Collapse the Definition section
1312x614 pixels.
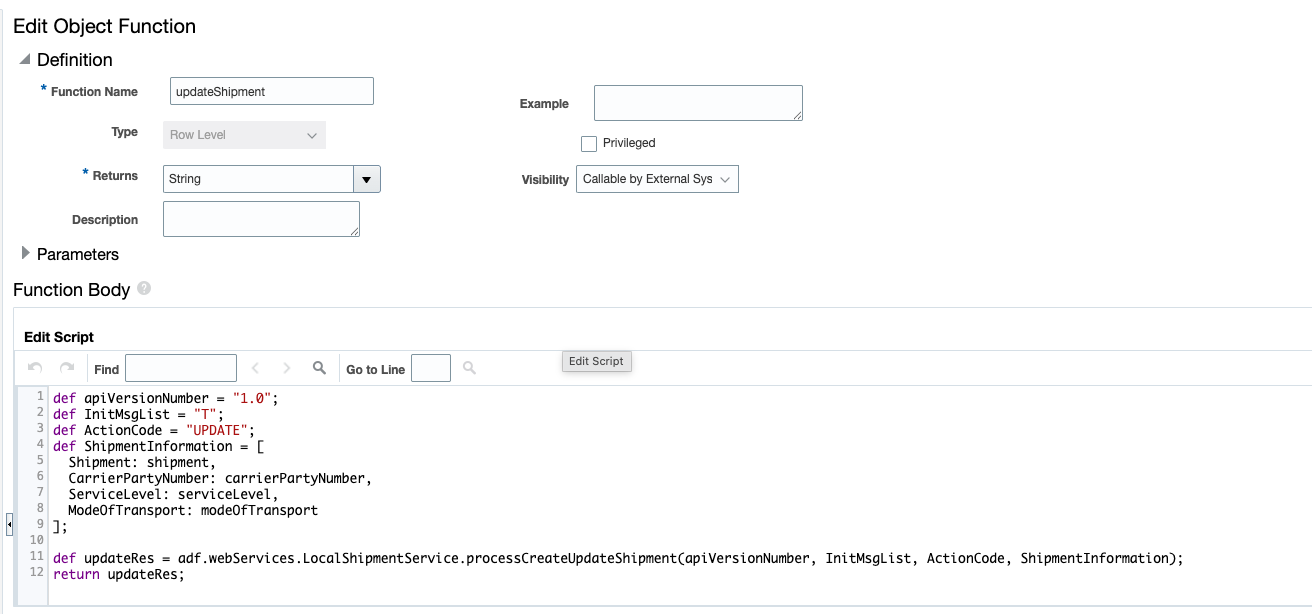(24, 60)
